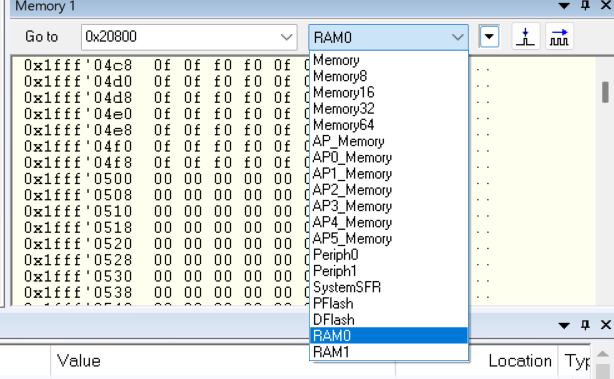Click address 0x1fff'0520 in memory view
614x379 pixels.
click(x=78, y=244)
